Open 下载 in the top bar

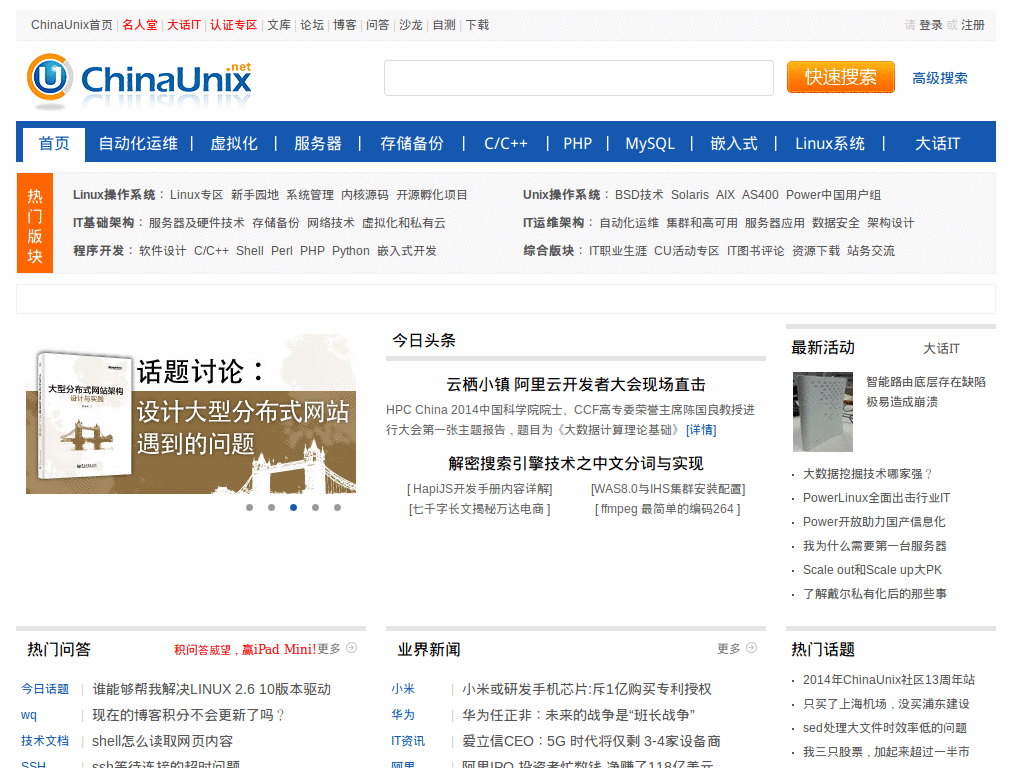click(x=477, y=25)
